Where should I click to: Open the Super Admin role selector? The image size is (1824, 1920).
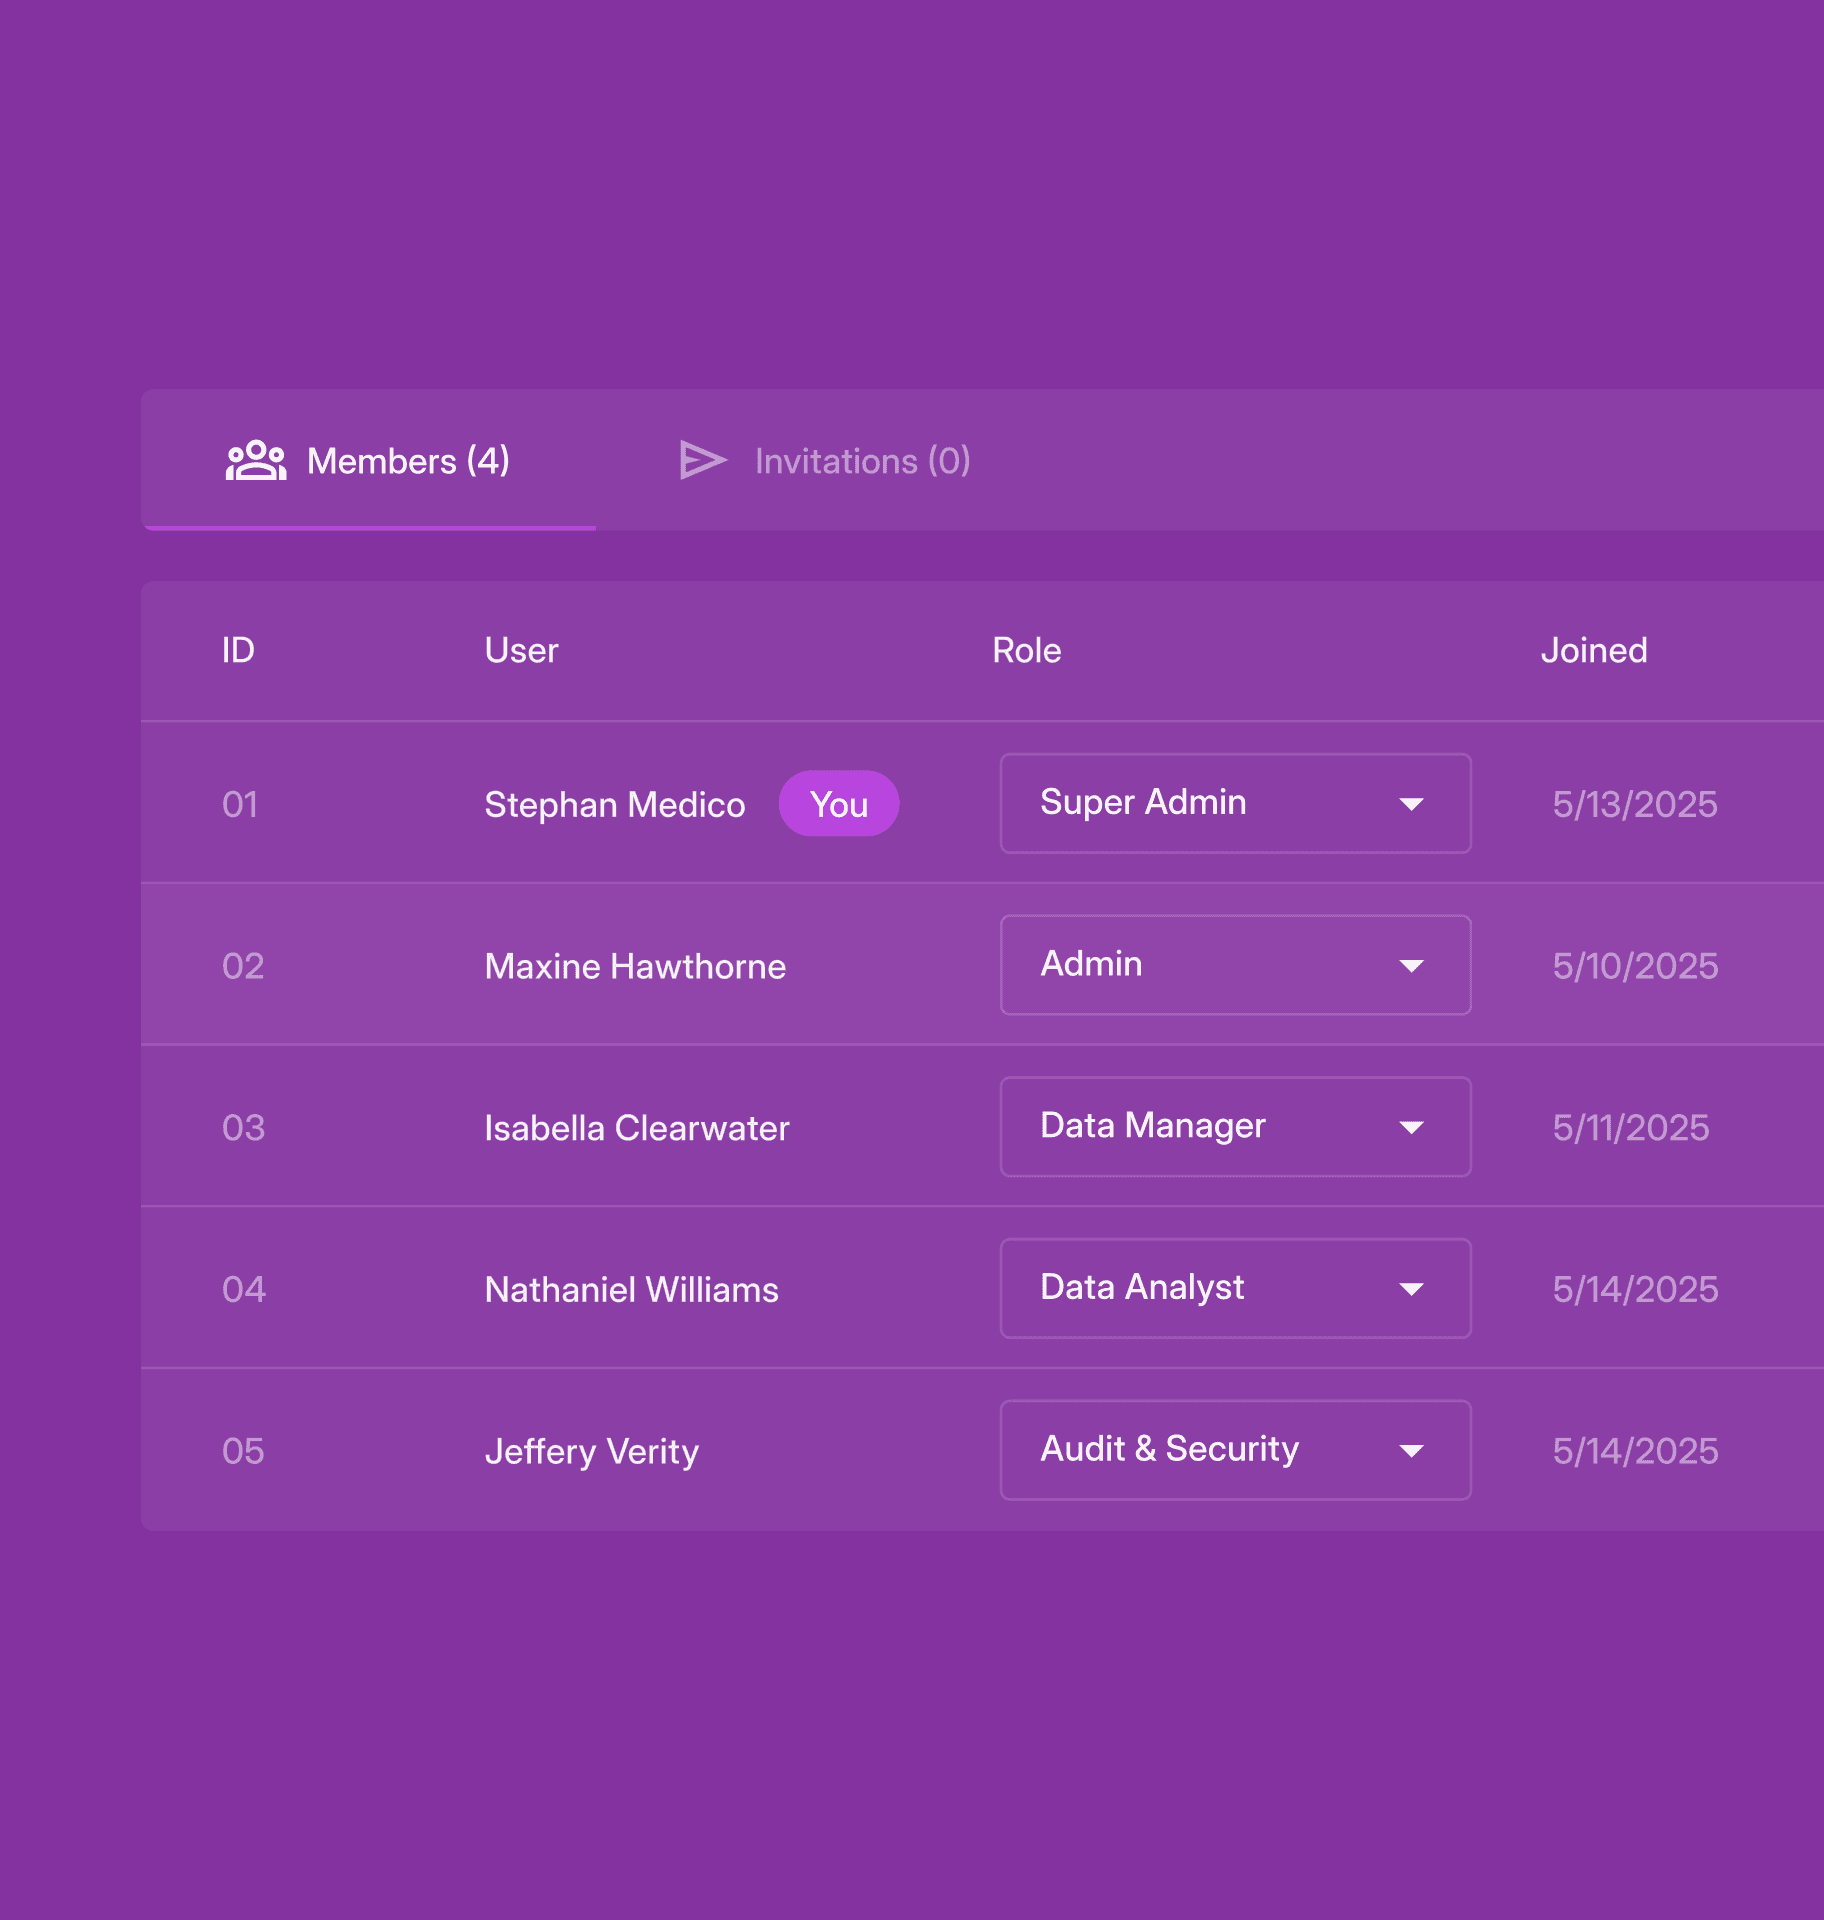point(1235,803)
